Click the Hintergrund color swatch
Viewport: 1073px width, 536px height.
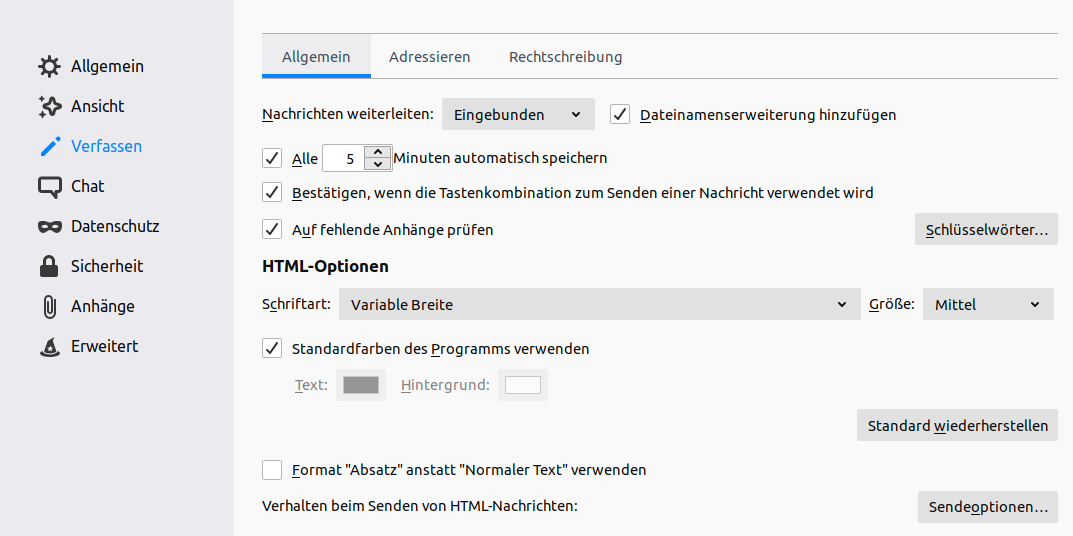[x=522, y=385]
